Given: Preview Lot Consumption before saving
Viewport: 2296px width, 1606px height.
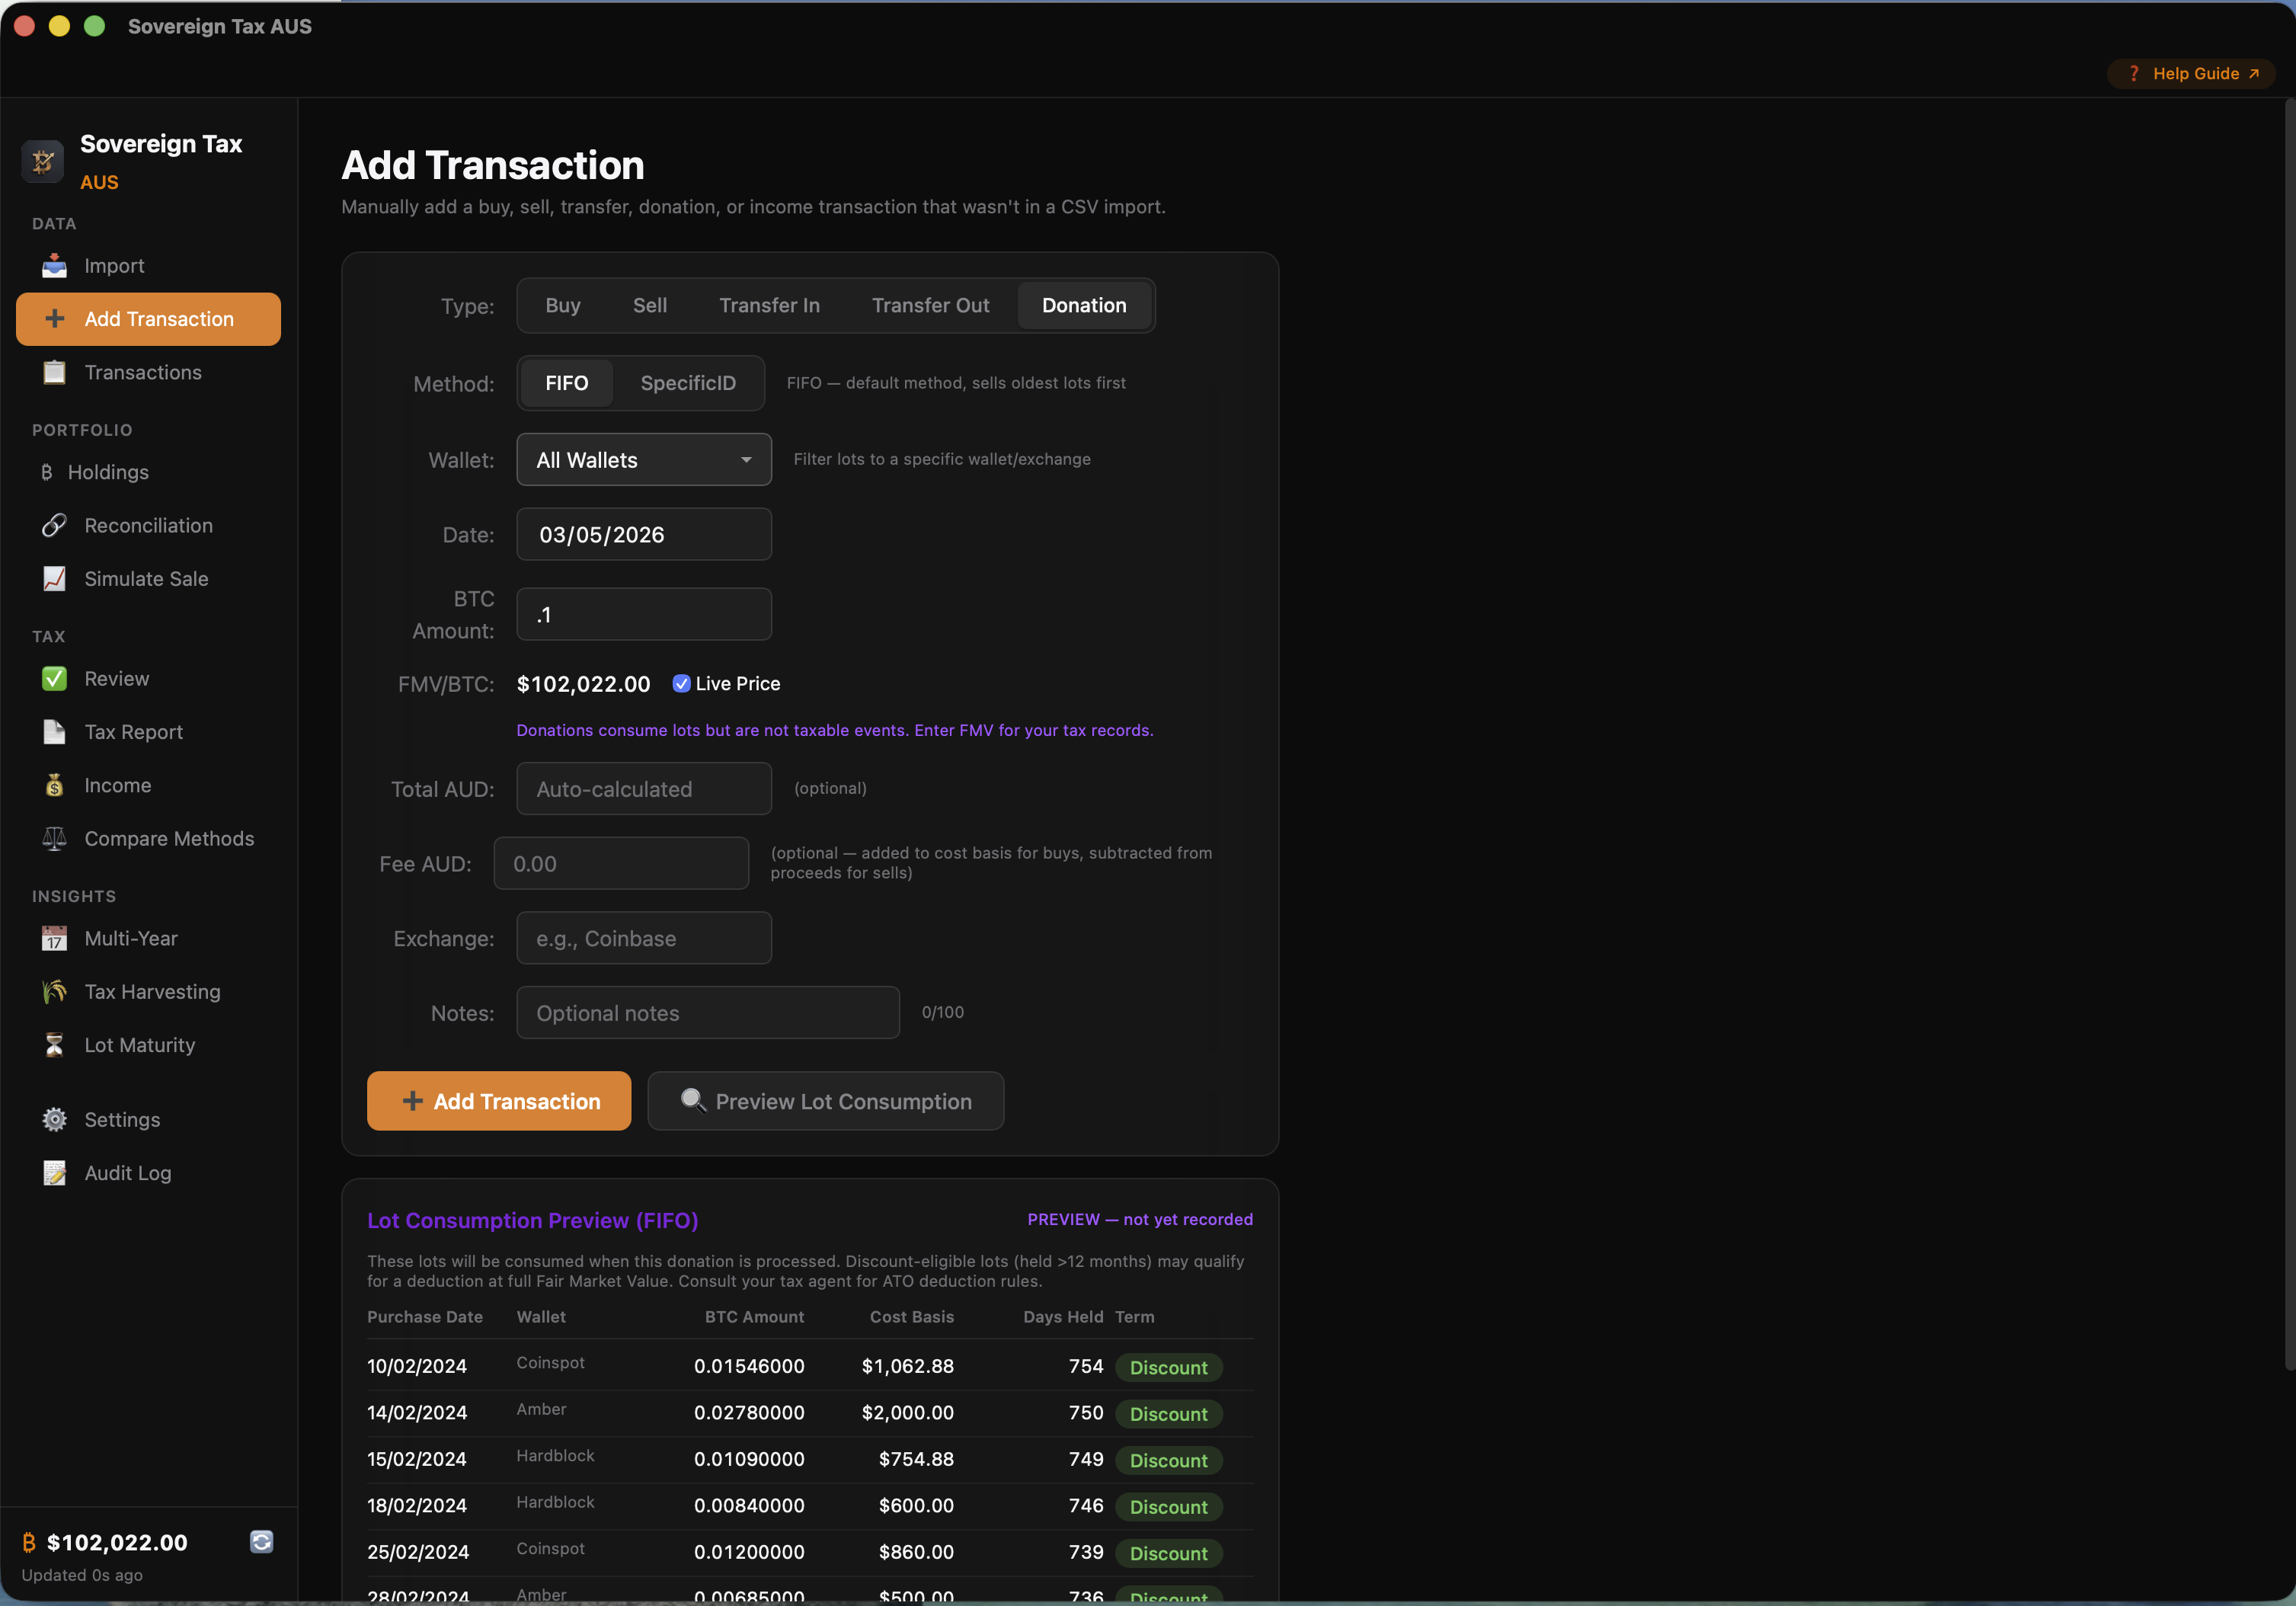Looking at the screenshot, I should pyautogui.click(x=825, y=1100).
